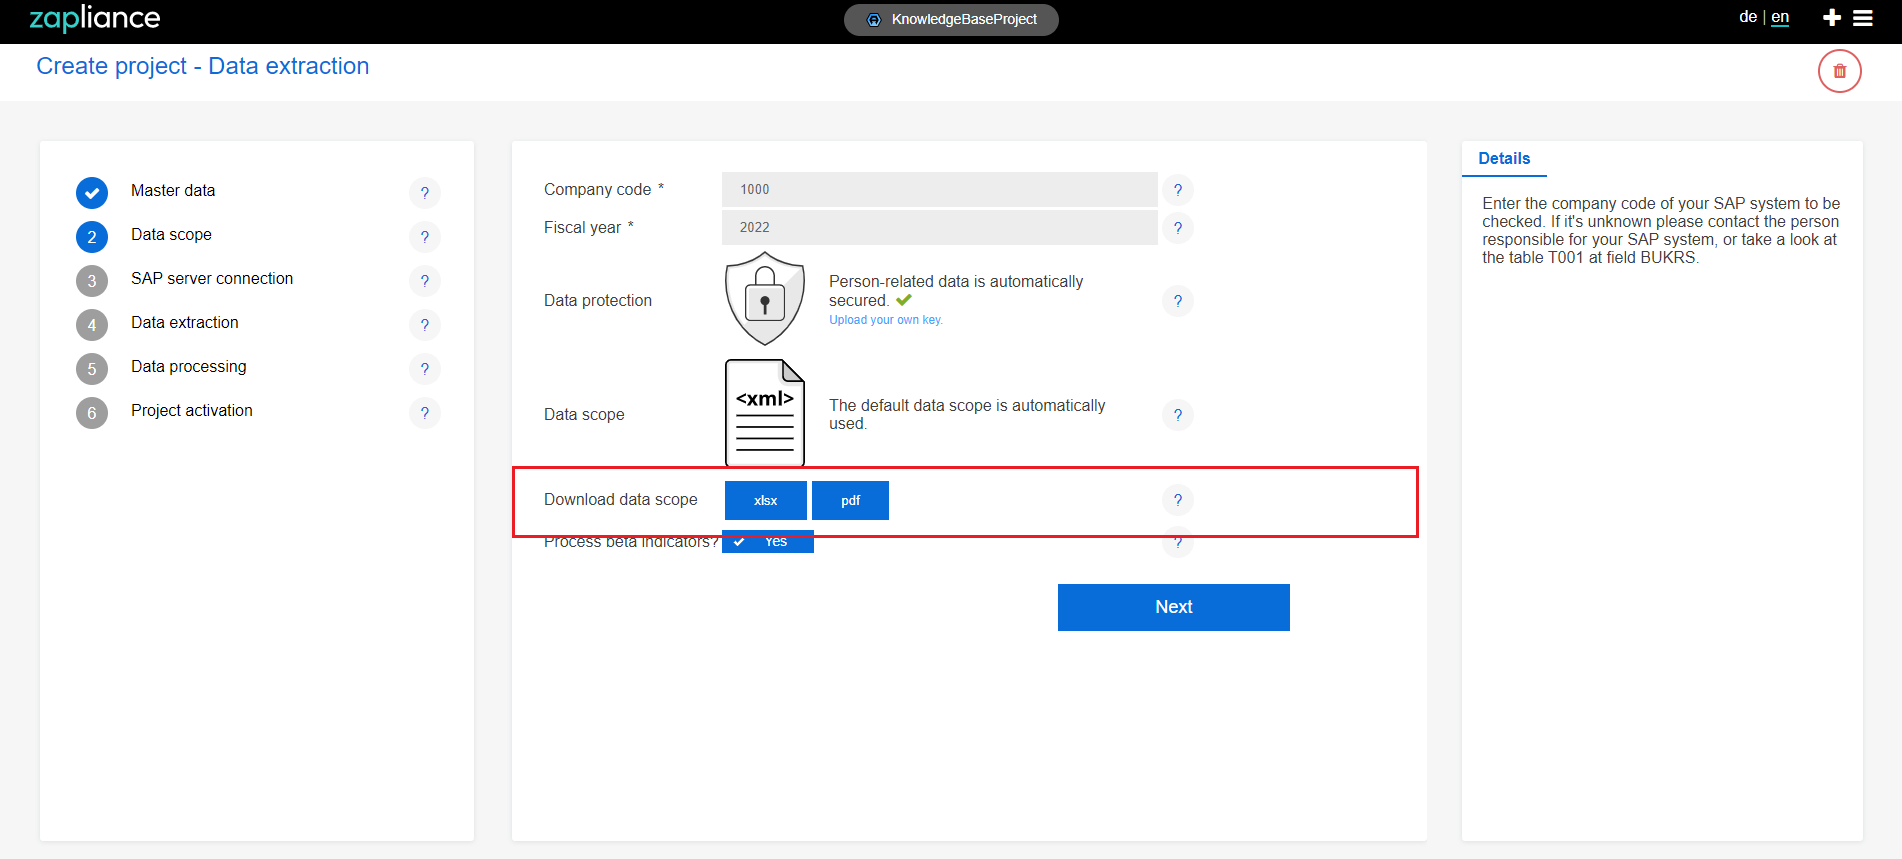Click 'The default data scope is automatically used' text
The height and width of the screenshot is (859, 1902).
click(x=967, y=414)
